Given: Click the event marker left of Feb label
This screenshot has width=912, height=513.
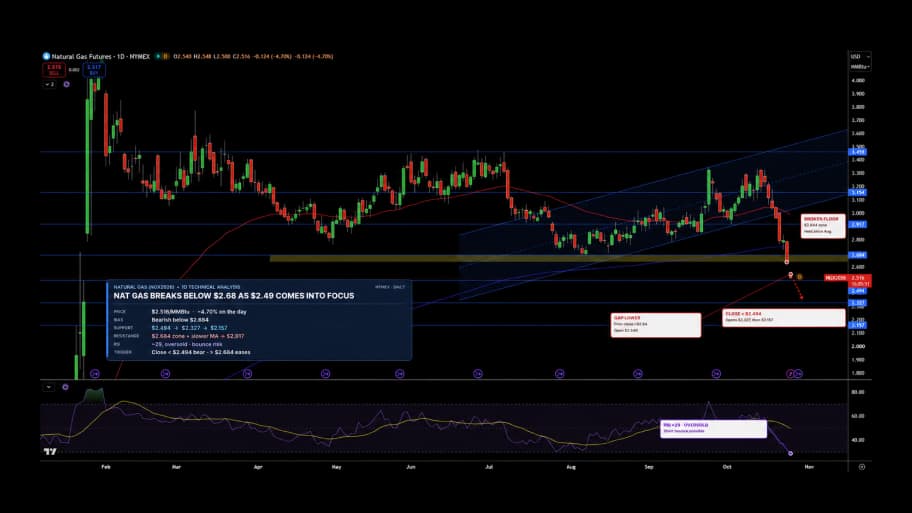Looking at the screenshot, I should [x=95, y=373].
